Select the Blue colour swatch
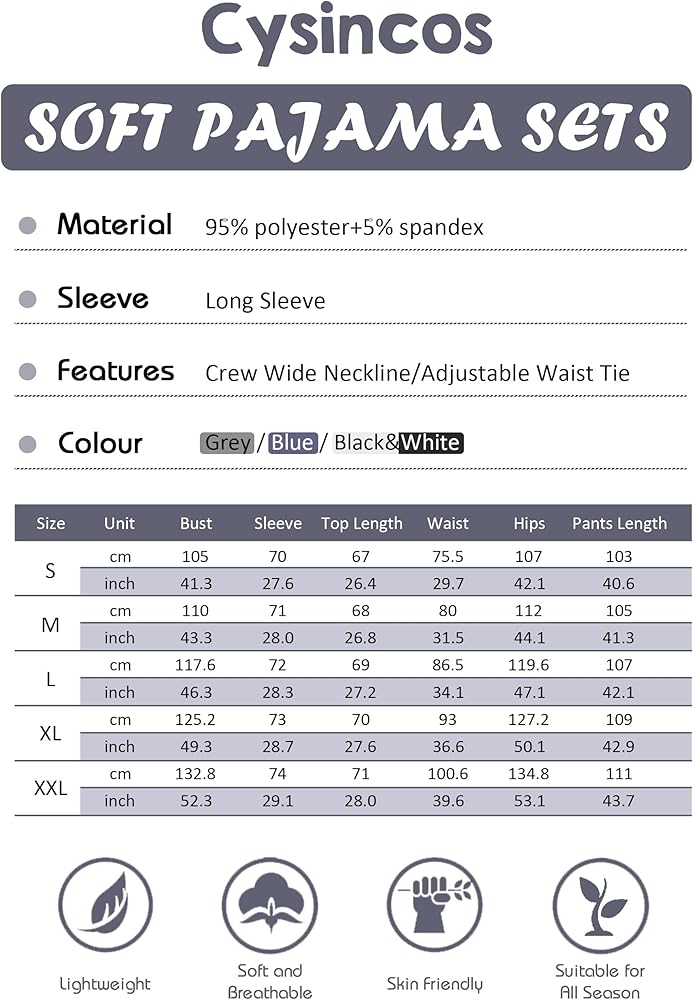693x1000 pixels. 292,443
